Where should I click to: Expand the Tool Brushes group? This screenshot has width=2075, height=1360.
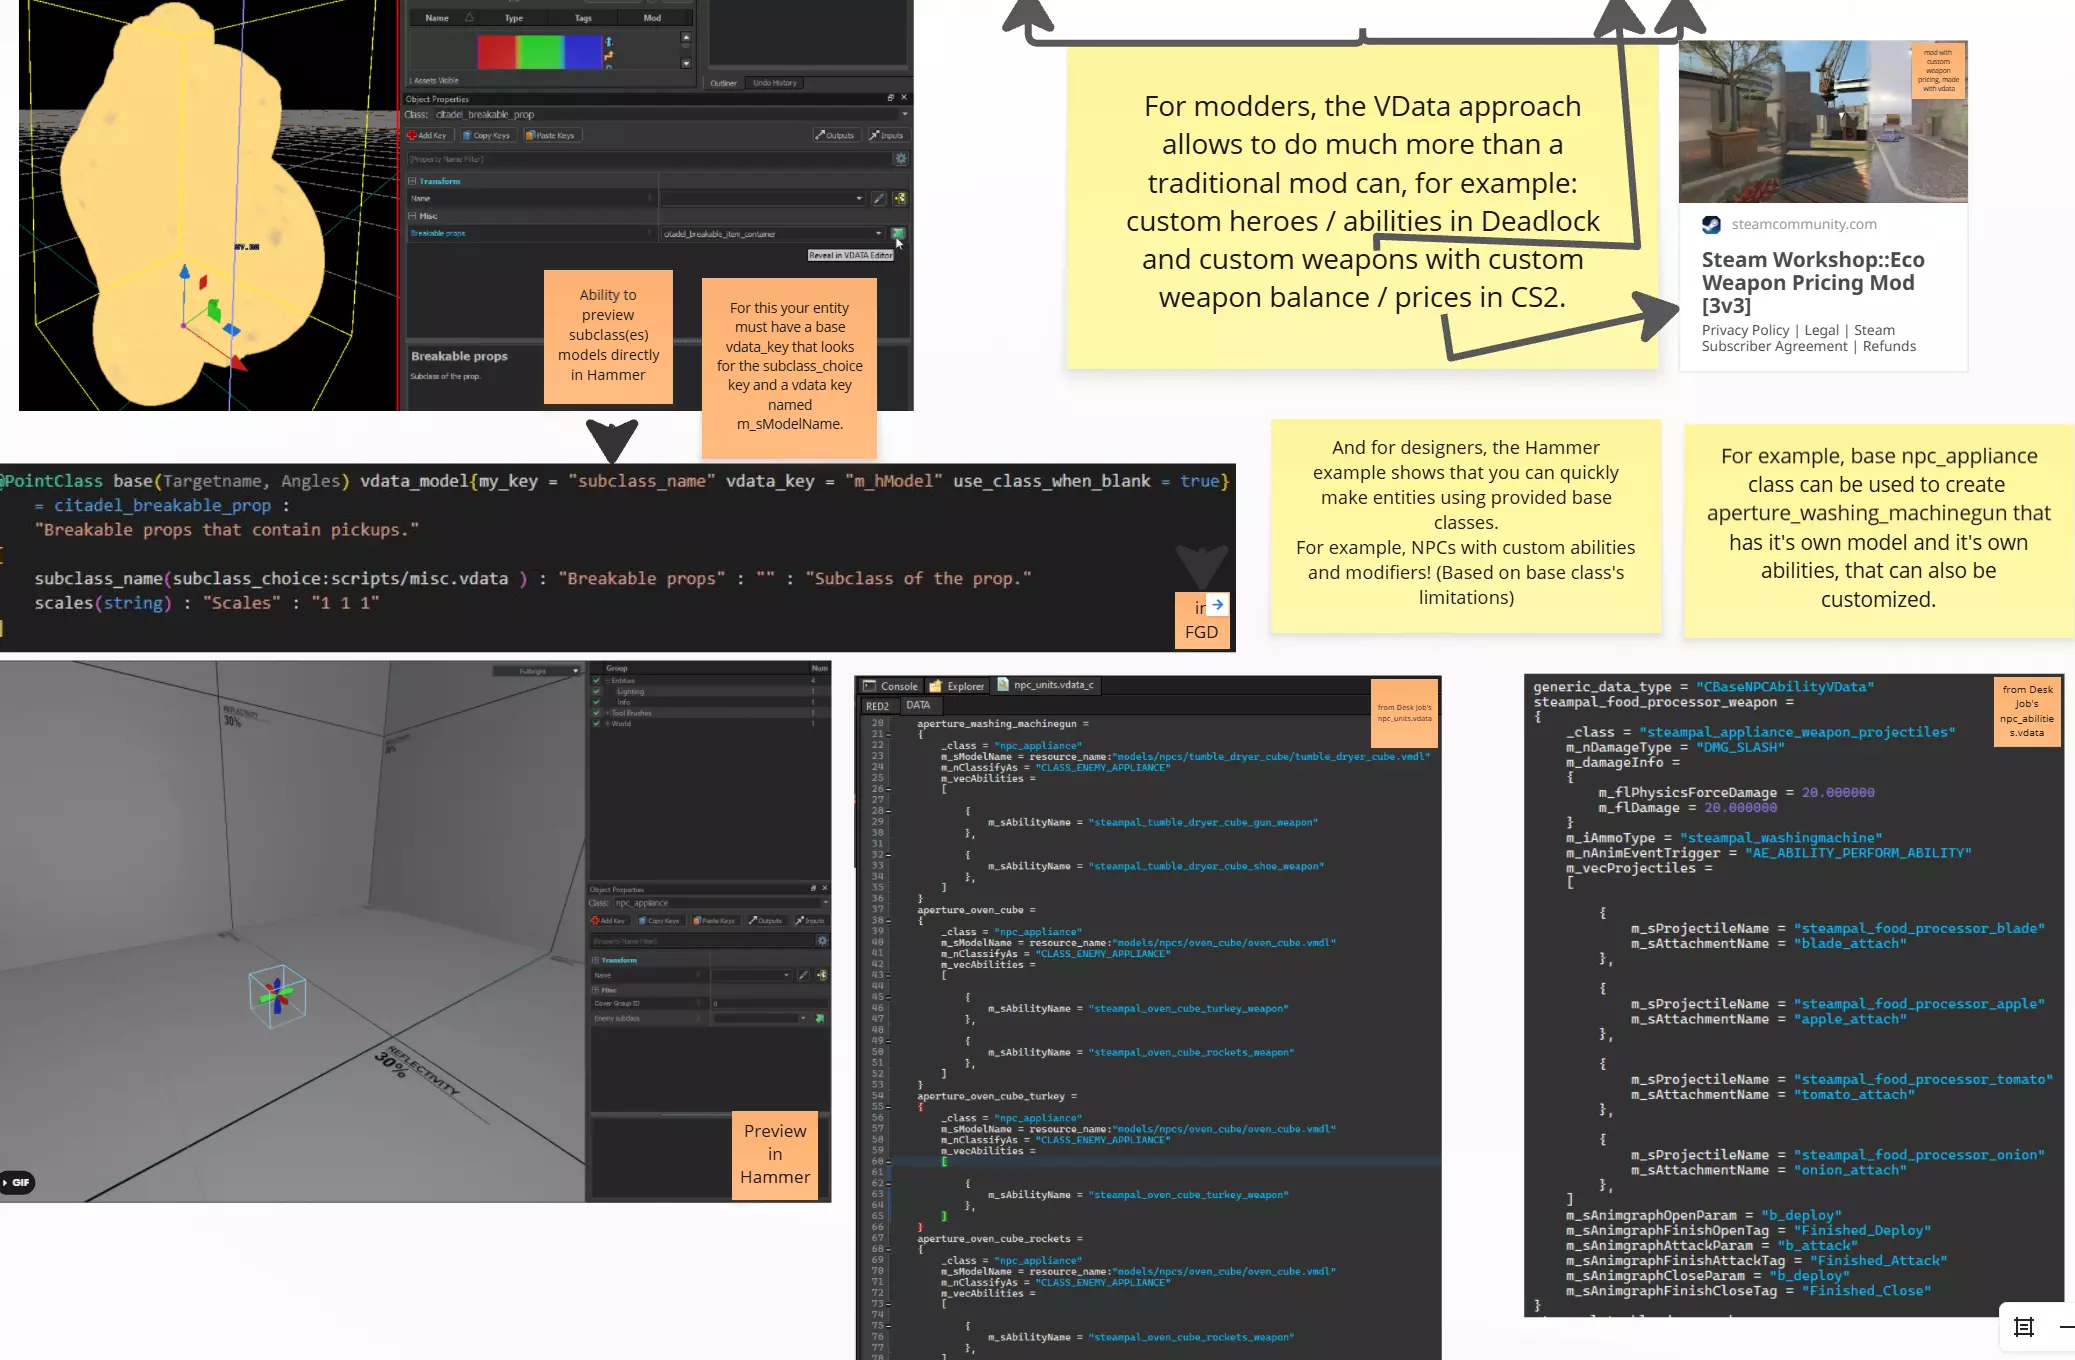click(x=607, y=713)
